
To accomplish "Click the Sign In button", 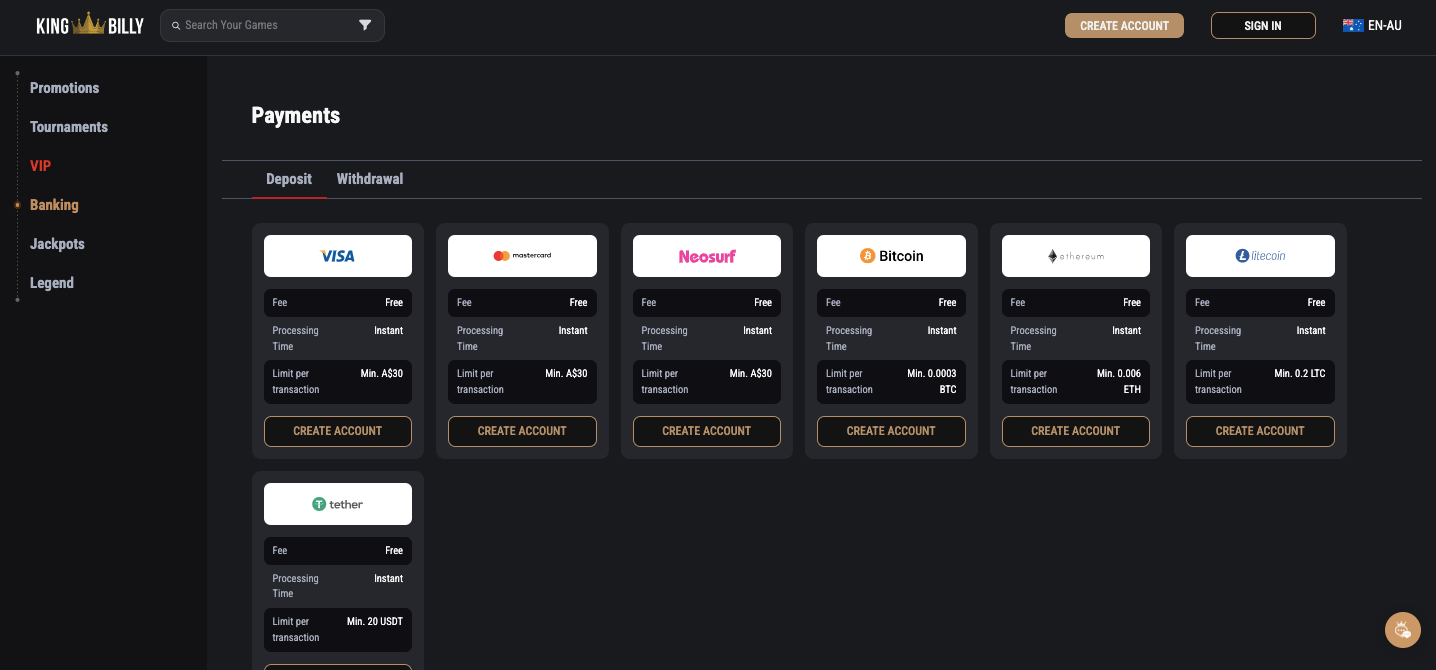I will point(1263,25).
